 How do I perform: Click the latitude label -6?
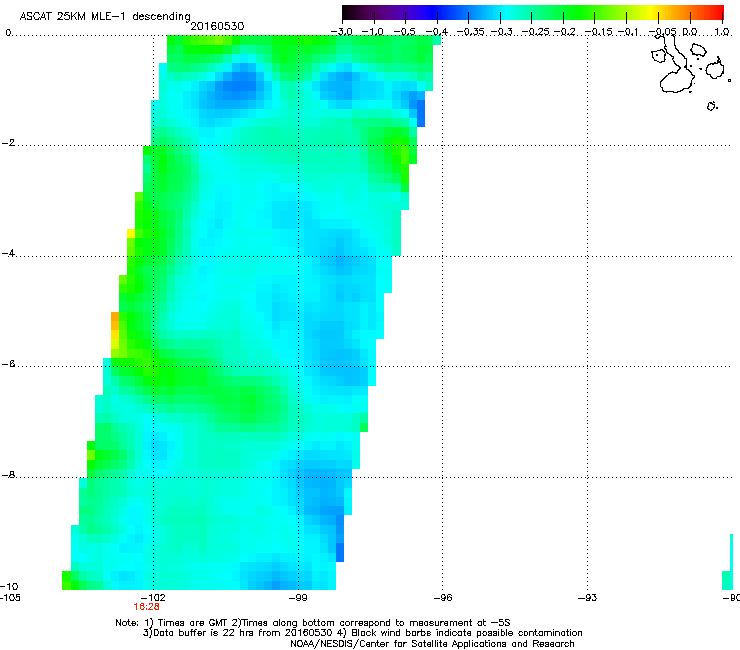click(8, 364)
